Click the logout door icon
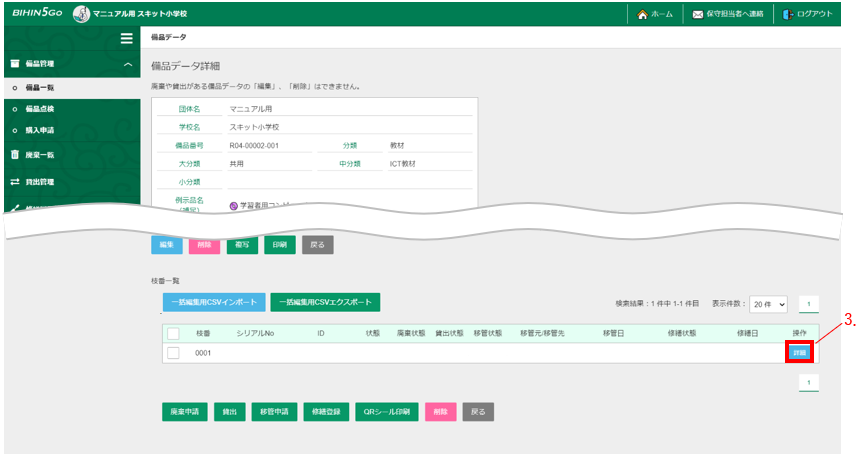Screen dimensions: 861x459 pyautogui.click(x=789, y=14)
